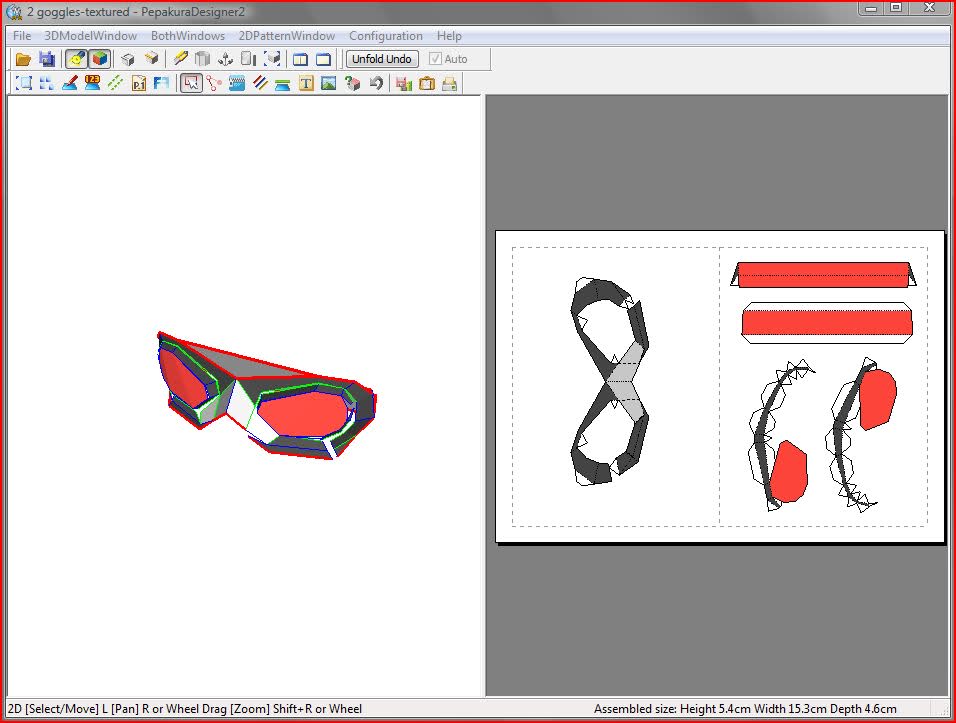Select the right red lens pattern piece

point(878,399)
